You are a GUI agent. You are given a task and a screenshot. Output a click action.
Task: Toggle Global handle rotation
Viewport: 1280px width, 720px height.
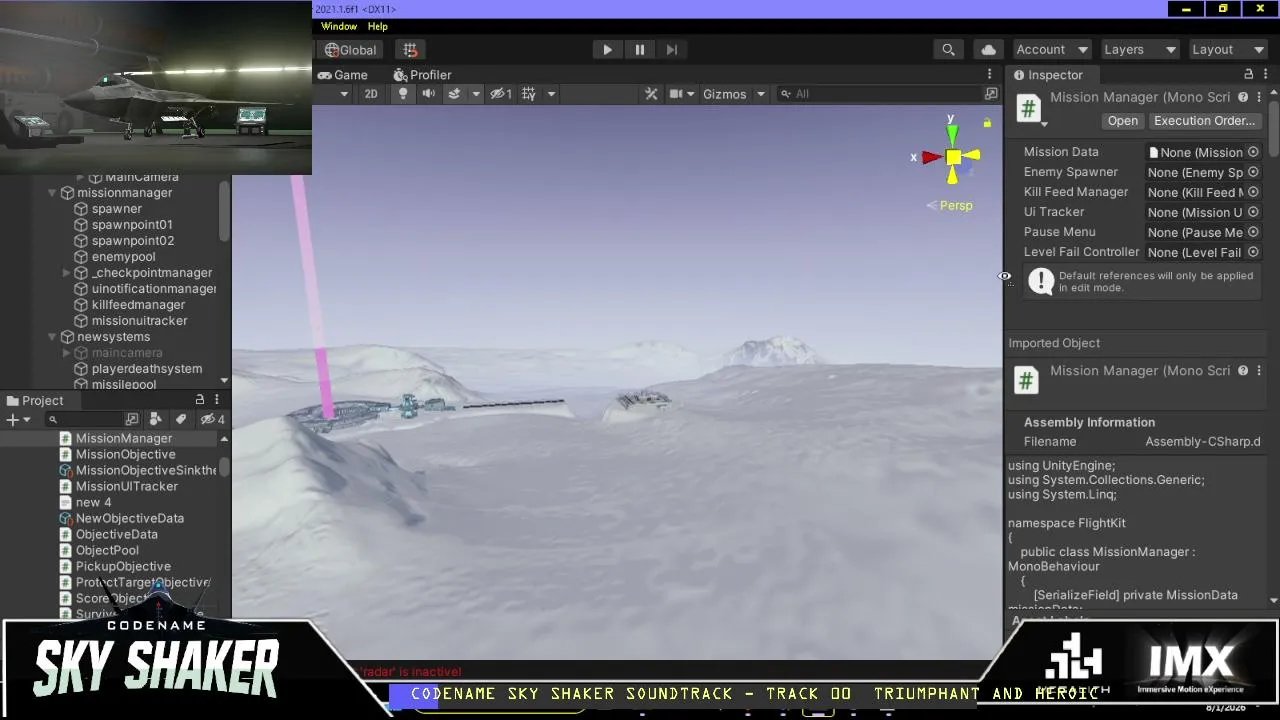(x=351, y=50)
